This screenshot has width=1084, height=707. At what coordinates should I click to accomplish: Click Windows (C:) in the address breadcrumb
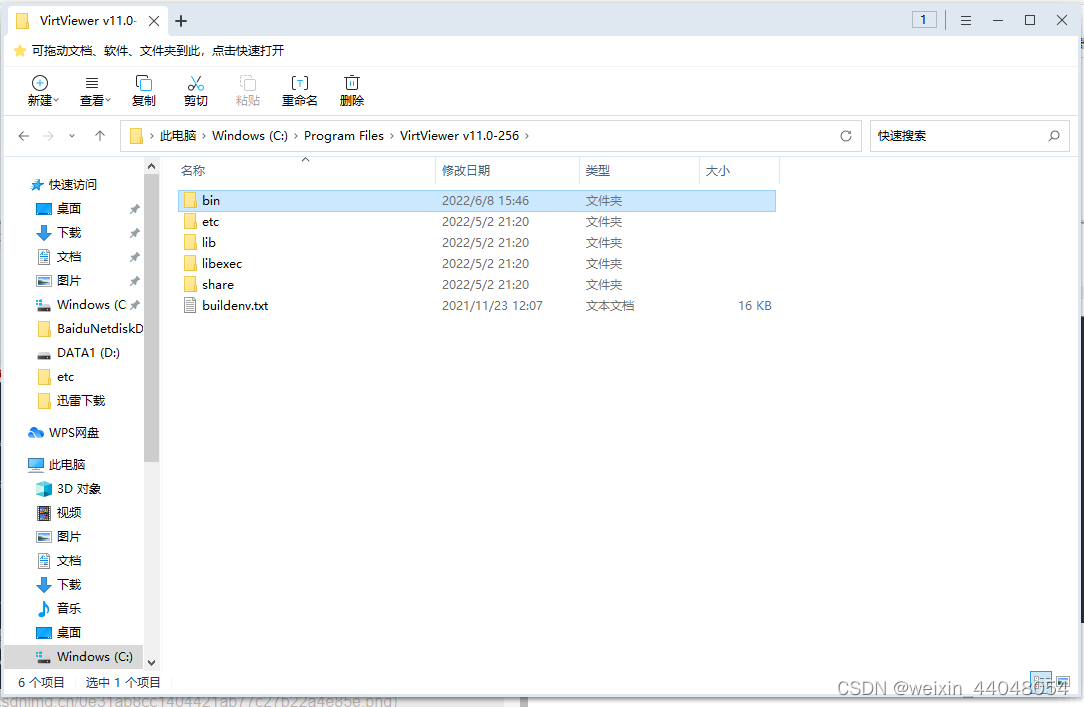250,135
